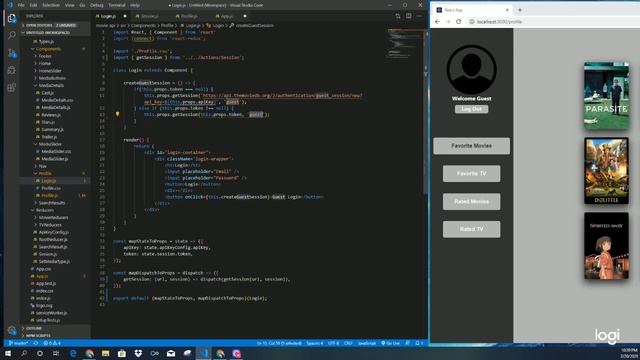
Task: Click the Go Live status bar button
Action: coord(391,343)
